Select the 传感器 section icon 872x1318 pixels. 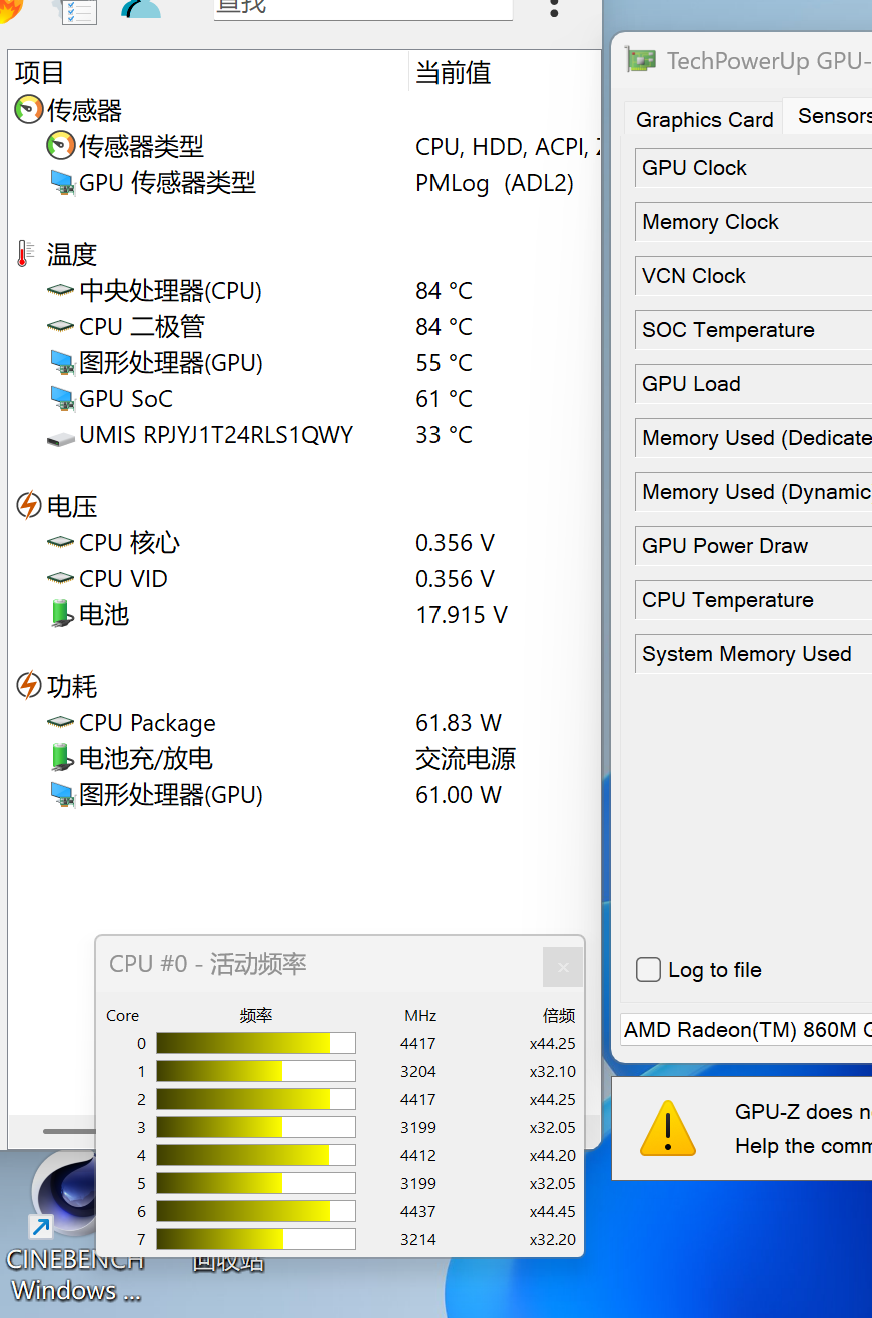[29, 110]
